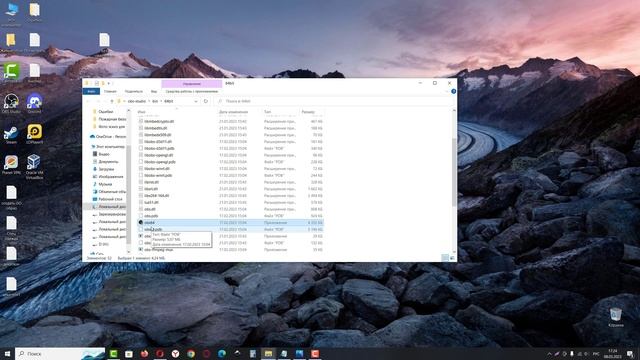
Task: Open Поделиться ribbon tab
Action: click(x=134, y=91)
